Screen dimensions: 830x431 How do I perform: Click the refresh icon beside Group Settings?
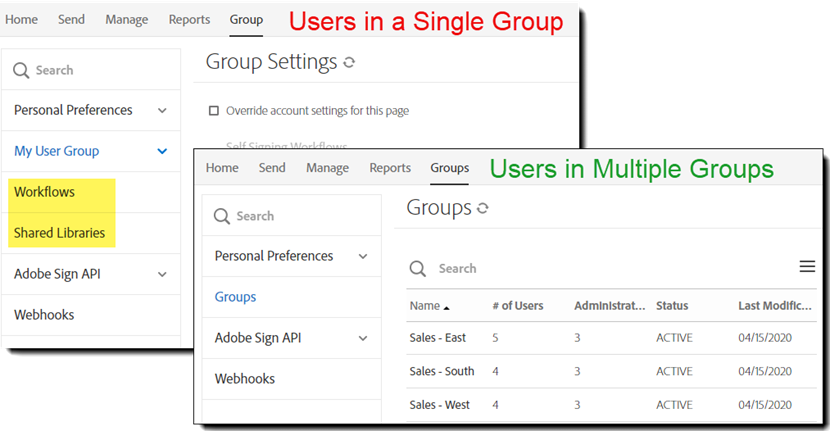click(x=349, y=63)
